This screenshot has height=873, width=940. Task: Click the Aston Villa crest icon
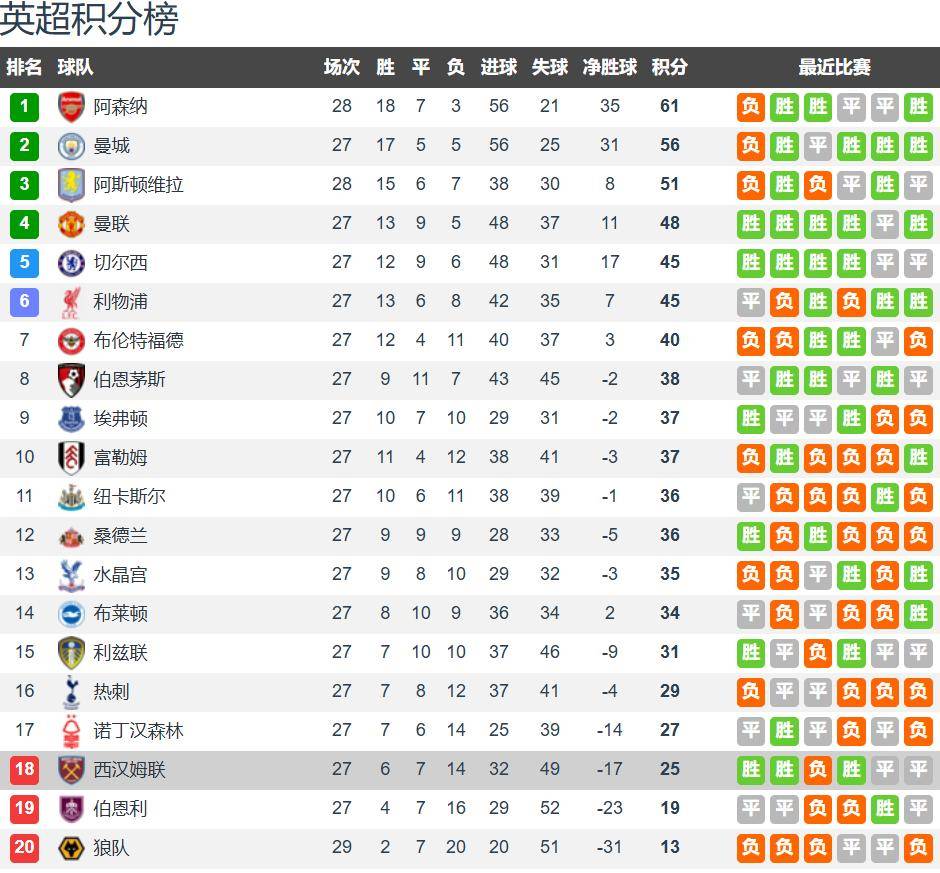(x=71, y=185)
